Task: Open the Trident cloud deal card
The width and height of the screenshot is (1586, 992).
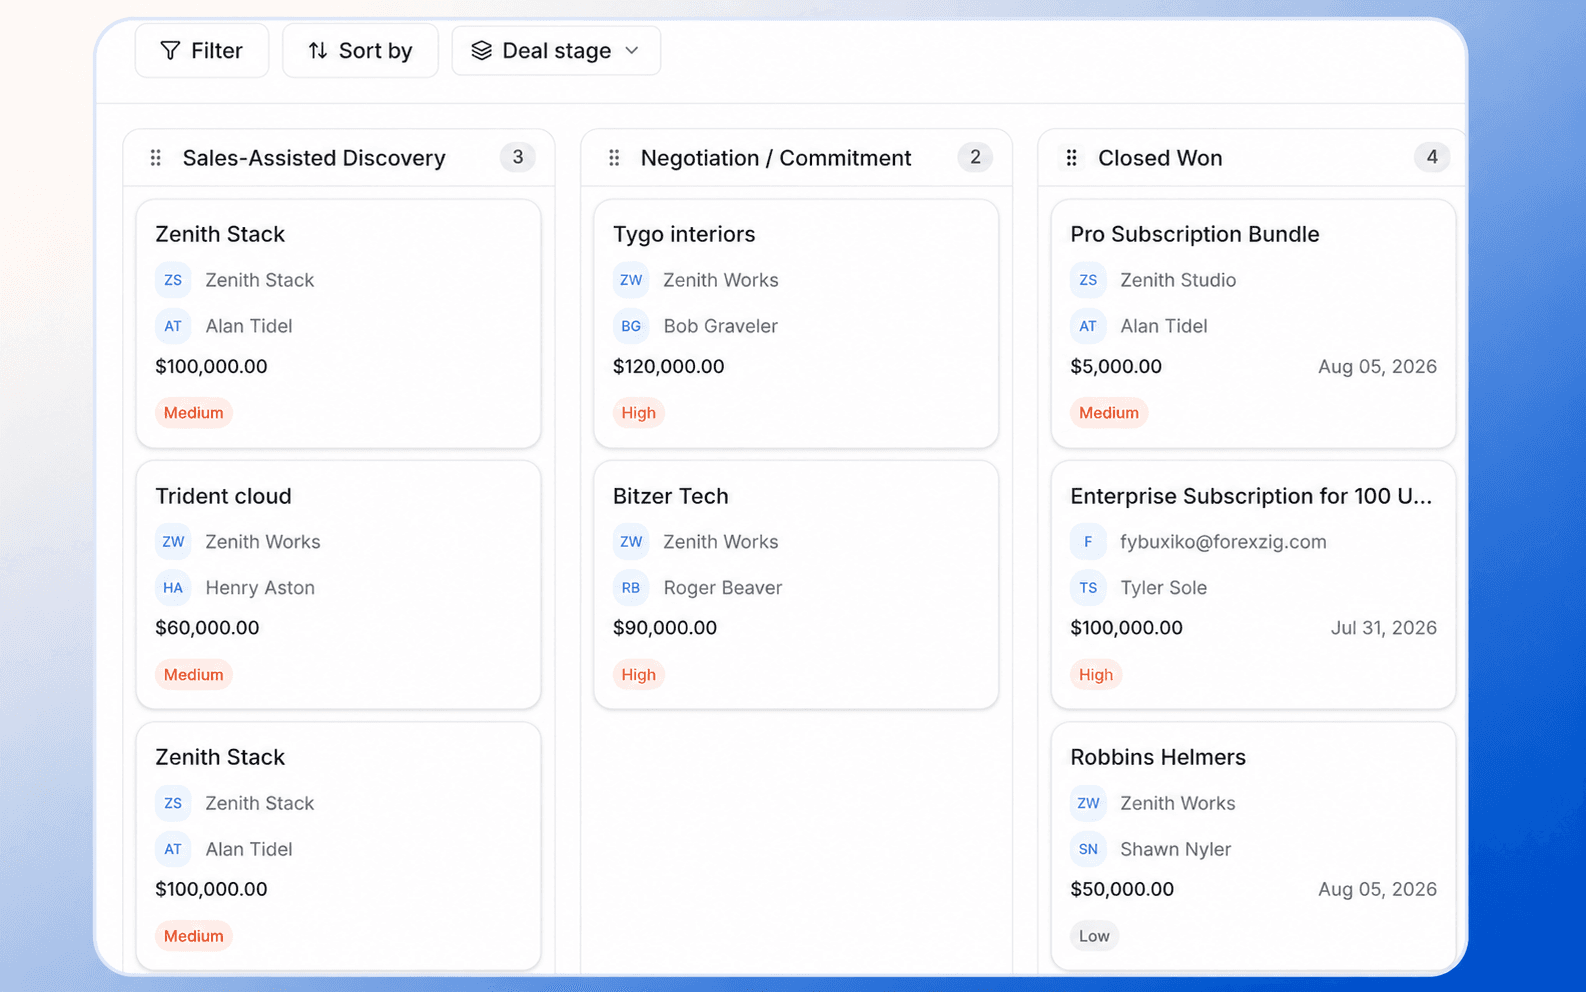Action: click(339, 585)
